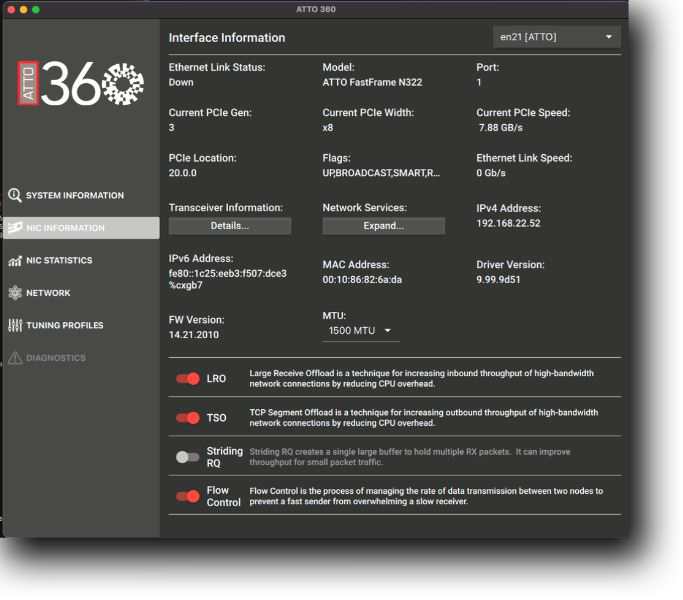
Task: Open the en21 [ATTO] interface dropdown
Action: pos(556,37)
